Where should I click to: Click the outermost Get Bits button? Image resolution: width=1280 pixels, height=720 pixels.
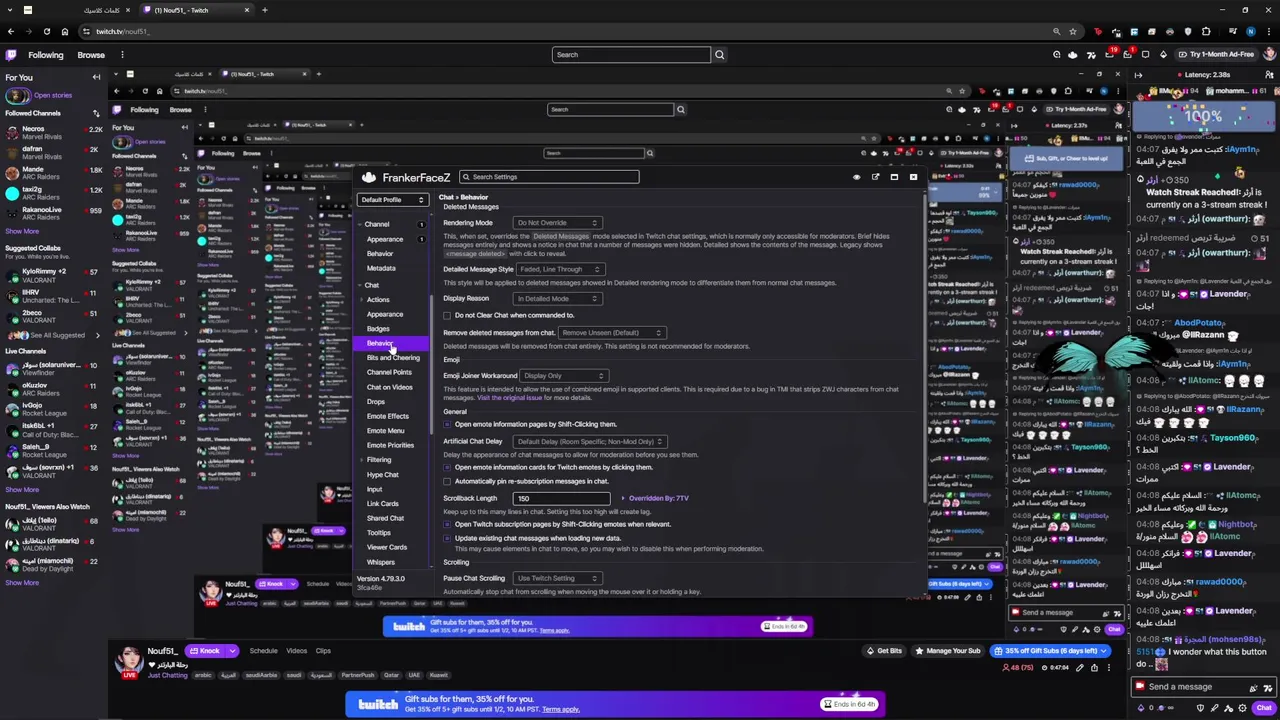tap(884, 651)
